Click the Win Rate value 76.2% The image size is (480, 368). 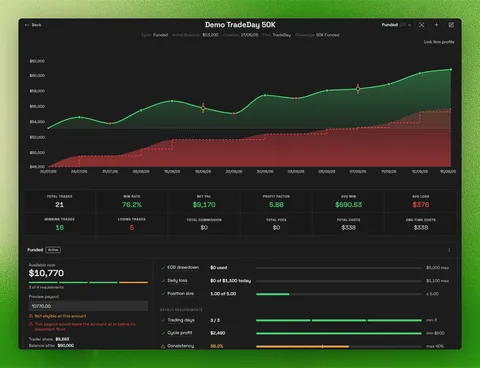pos(132,205)
